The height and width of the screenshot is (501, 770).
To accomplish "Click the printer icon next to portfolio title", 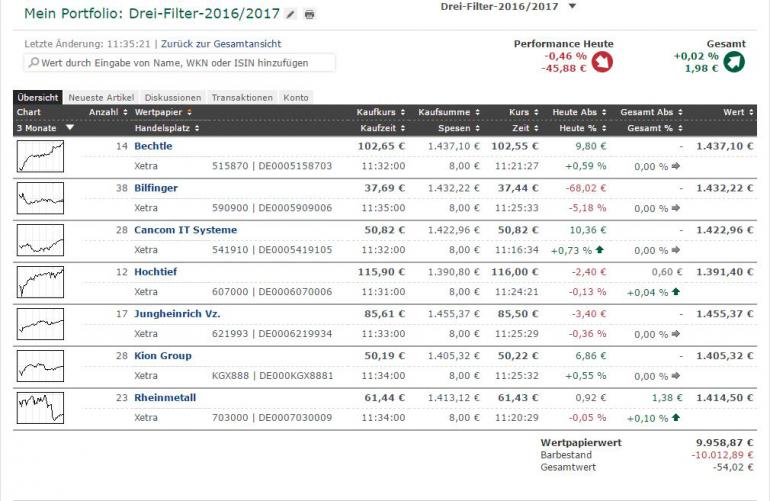I will (x=309, y=14).
